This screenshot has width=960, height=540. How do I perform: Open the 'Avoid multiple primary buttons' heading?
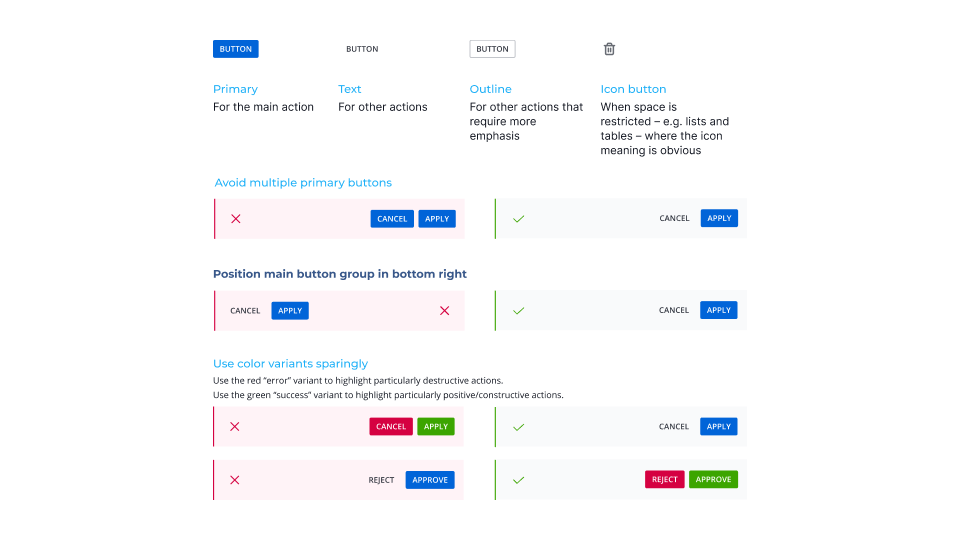[x=303, y=182]
